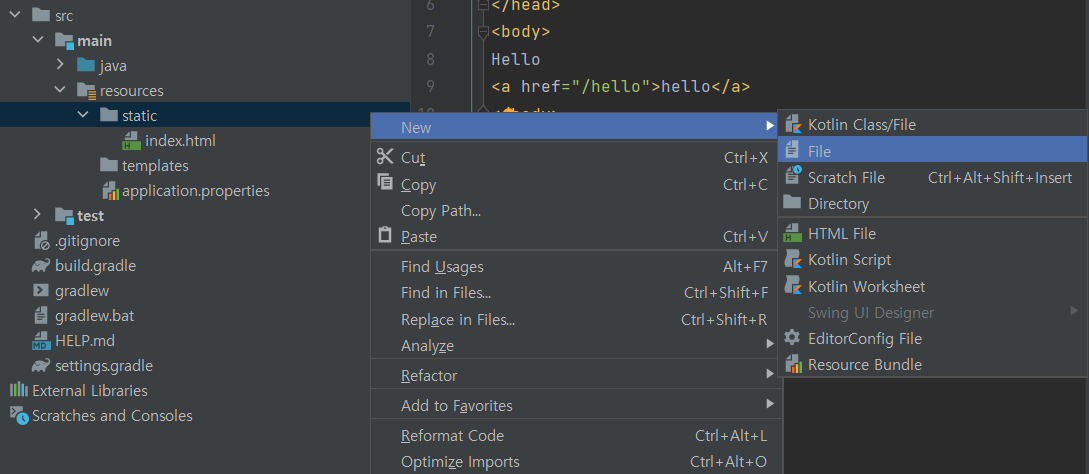
Task: Click the .gitignore file icon
Action: 42,240
